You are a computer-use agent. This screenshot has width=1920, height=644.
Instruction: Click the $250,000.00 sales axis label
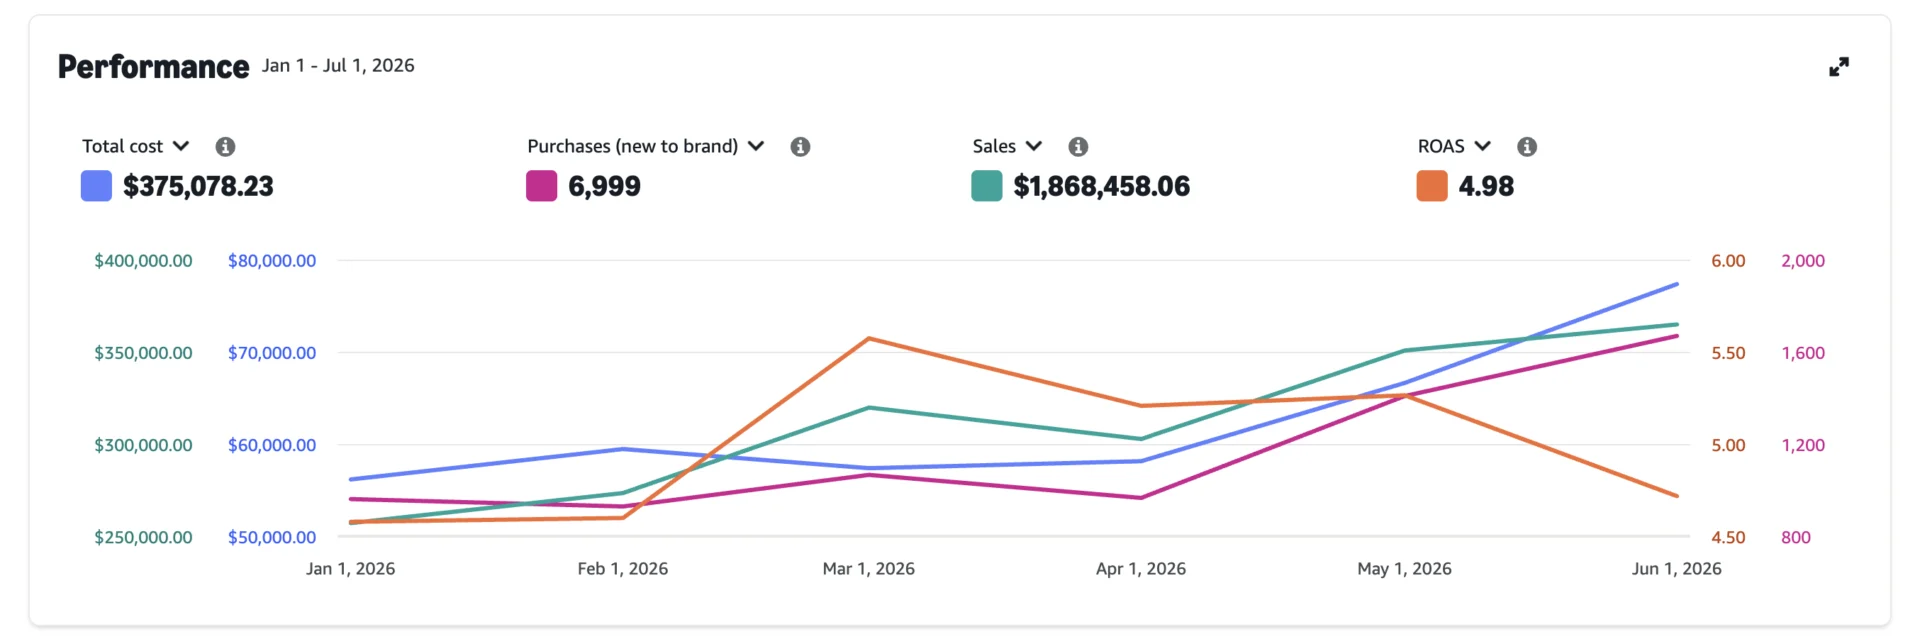coord(143,537)
